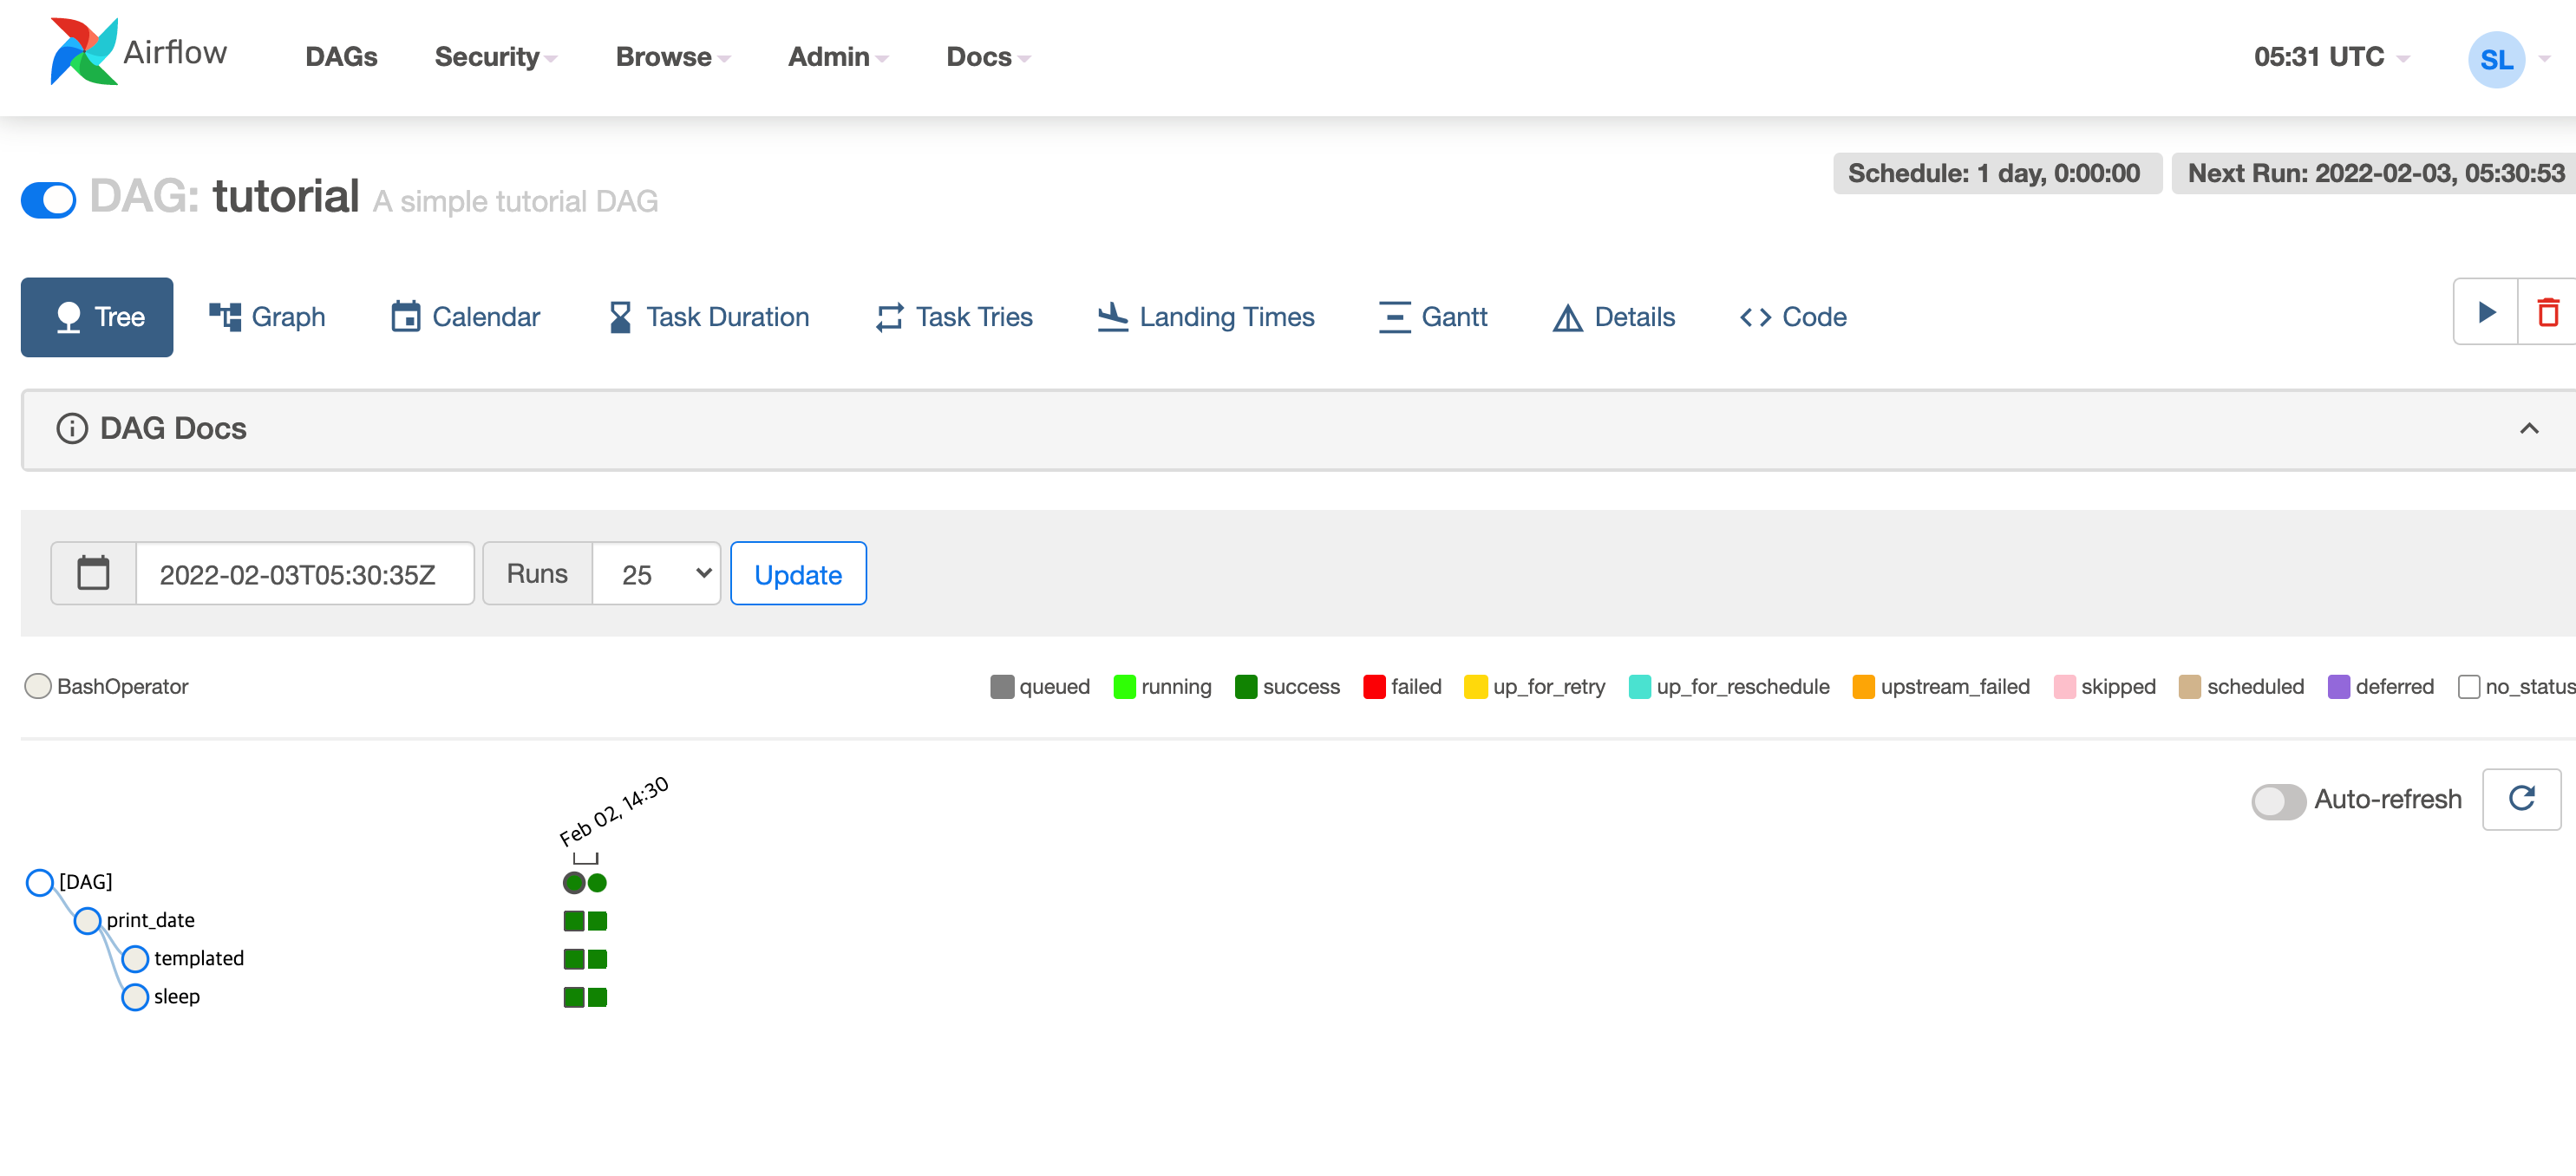Viewport: 2576px width, 1176px height.
Task: Click the failed red legend swatch
Action: [1374, 687]
